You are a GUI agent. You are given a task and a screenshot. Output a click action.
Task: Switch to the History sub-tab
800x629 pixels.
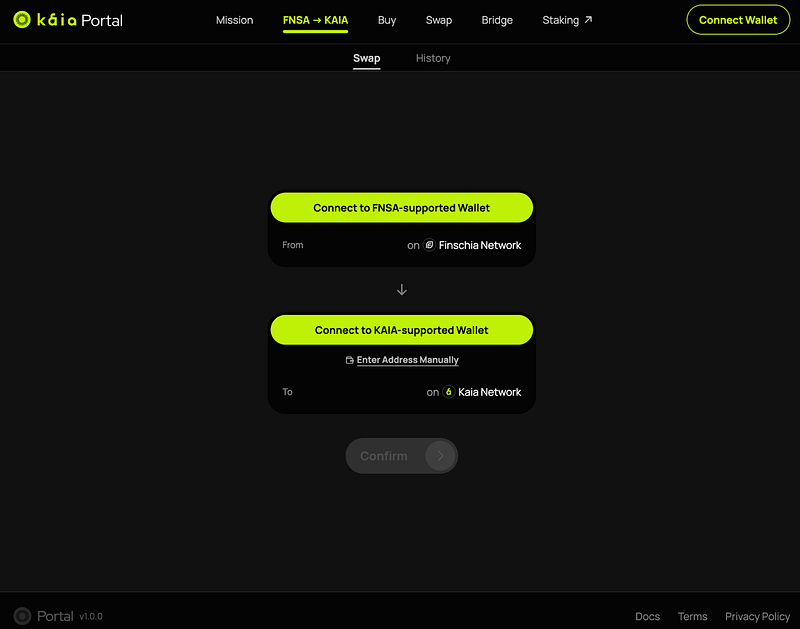(x=433, y=58)
